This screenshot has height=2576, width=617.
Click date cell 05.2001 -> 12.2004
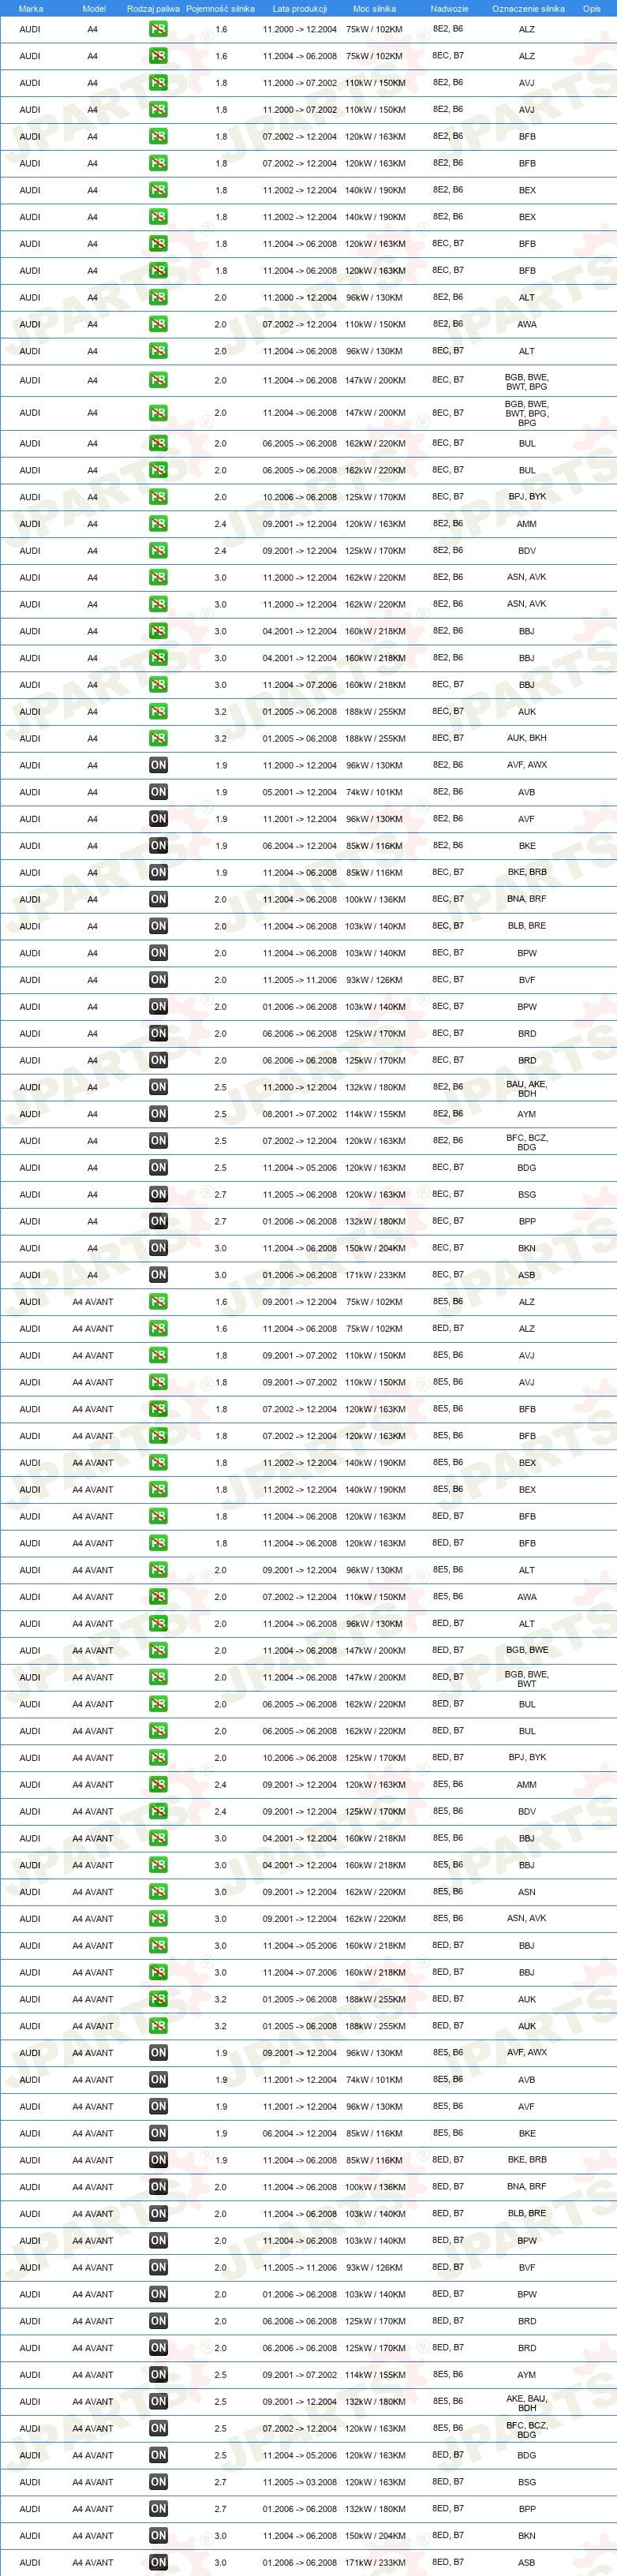coord(300,792)
